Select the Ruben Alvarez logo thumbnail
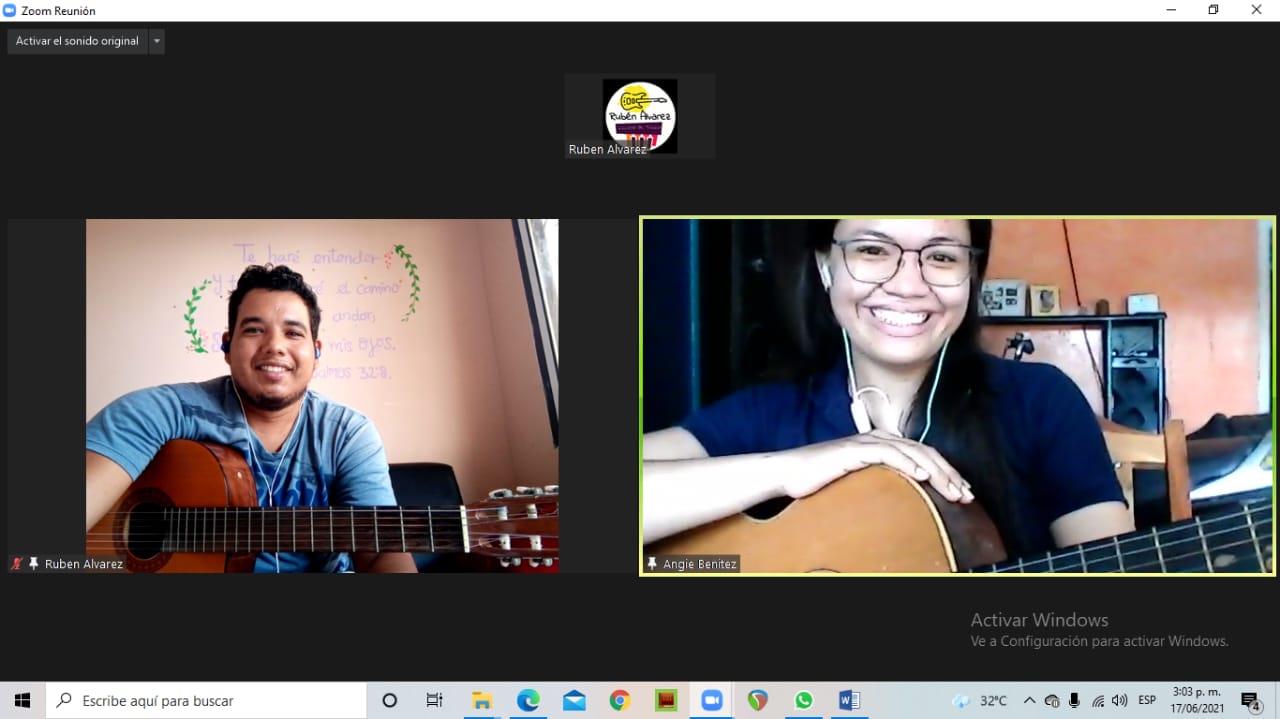1280x719 pixels. tap(640, 116)
